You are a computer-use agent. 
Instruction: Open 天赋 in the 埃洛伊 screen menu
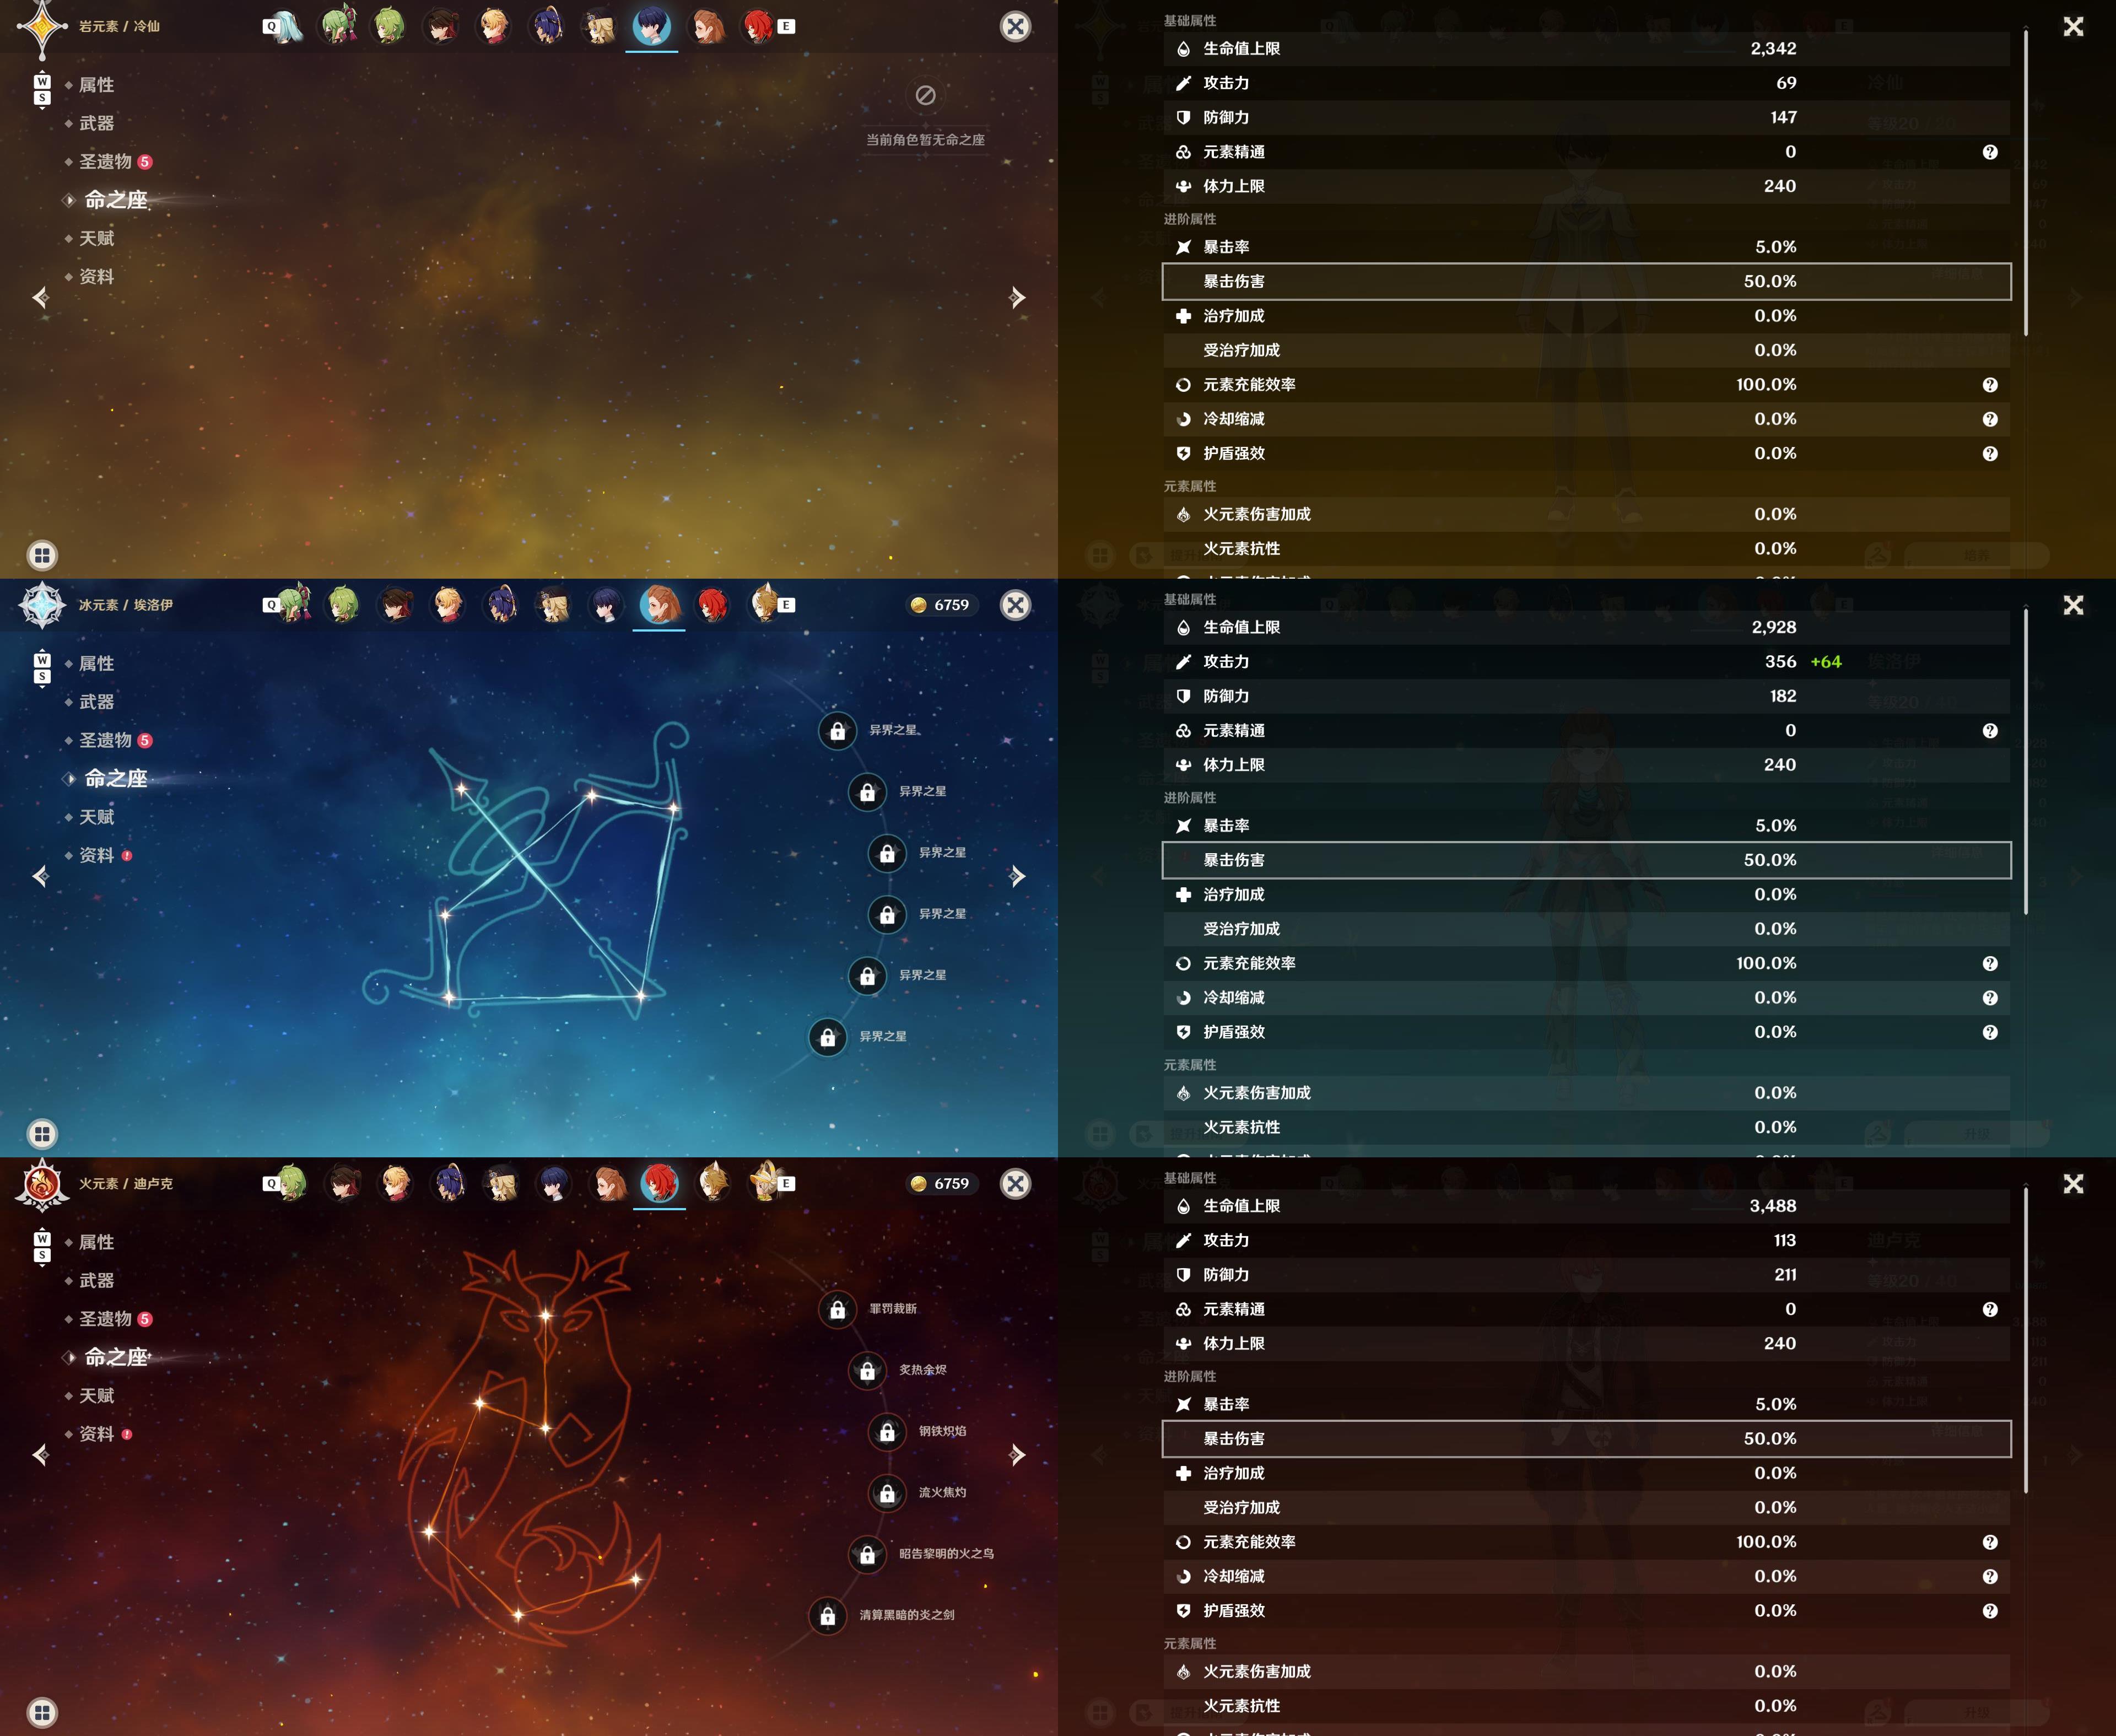(96, 817)
